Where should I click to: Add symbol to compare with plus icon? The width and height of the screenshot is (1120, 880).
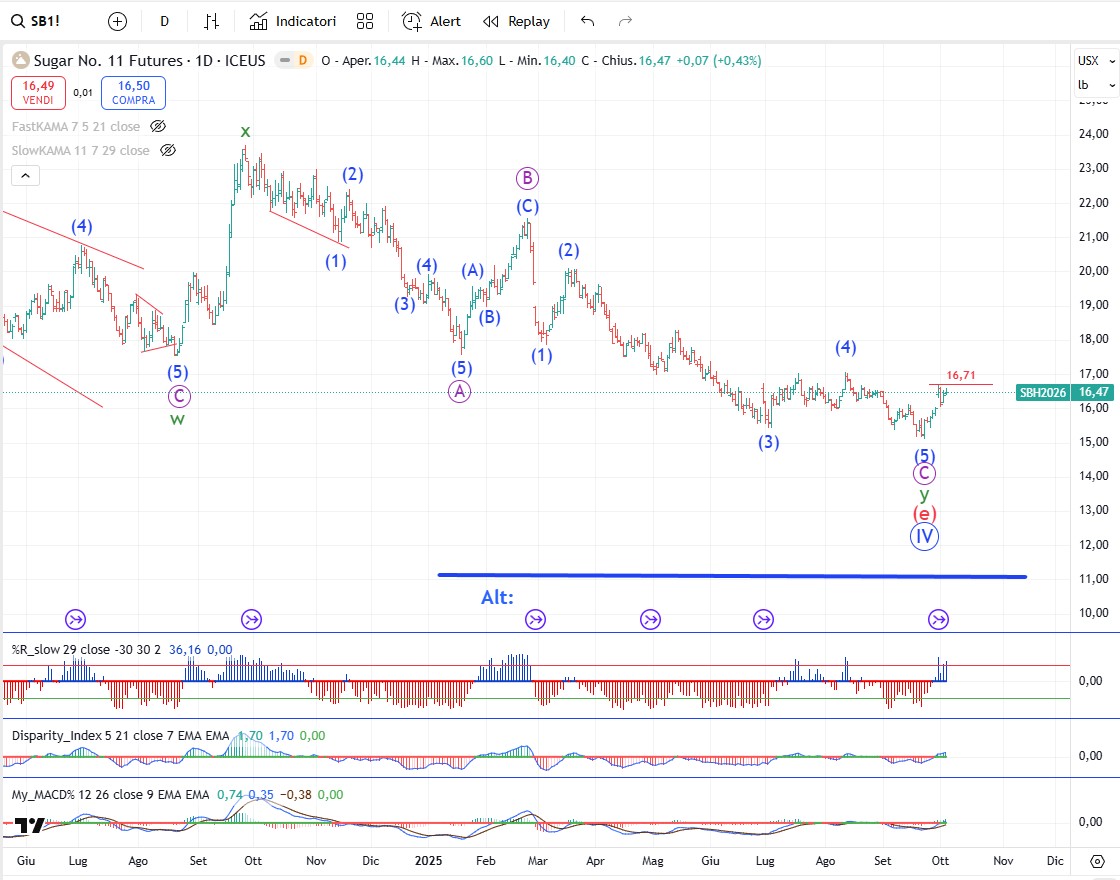(x=117, y=21)
